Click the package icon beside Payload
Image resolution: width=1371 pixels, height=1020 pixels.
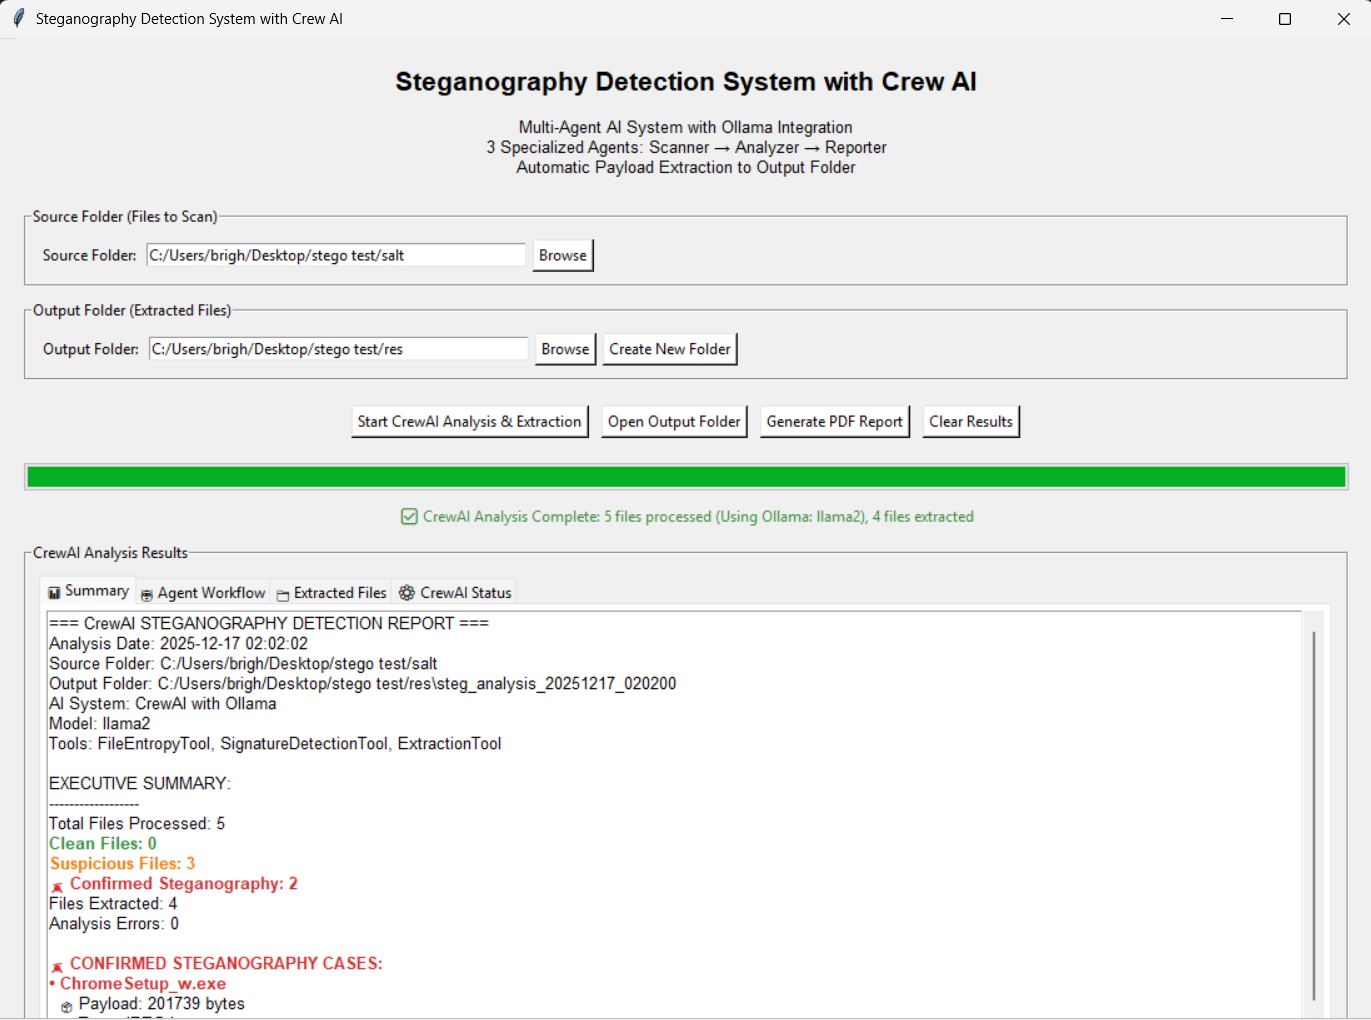(66, 1006)
